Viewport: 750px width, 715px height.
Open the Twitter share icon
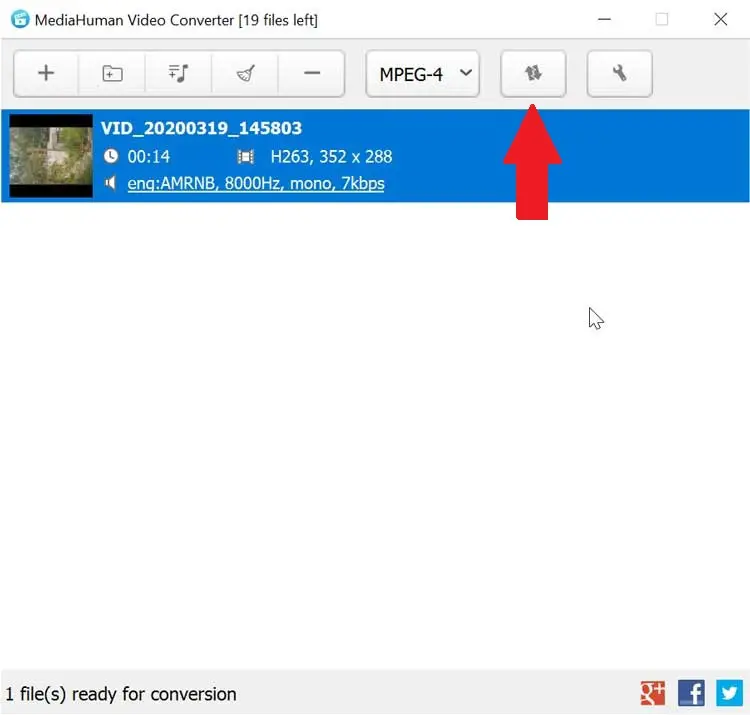click(x=729, y=693)
